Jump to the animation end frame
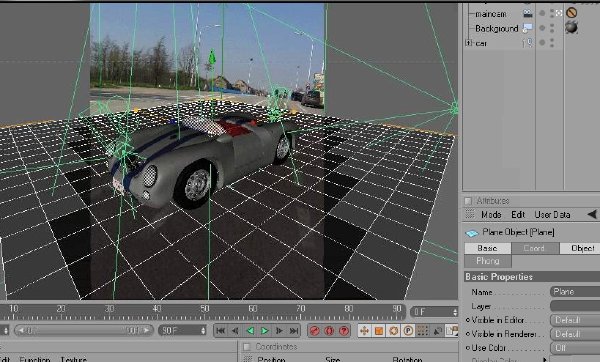 tap(294, 331)
